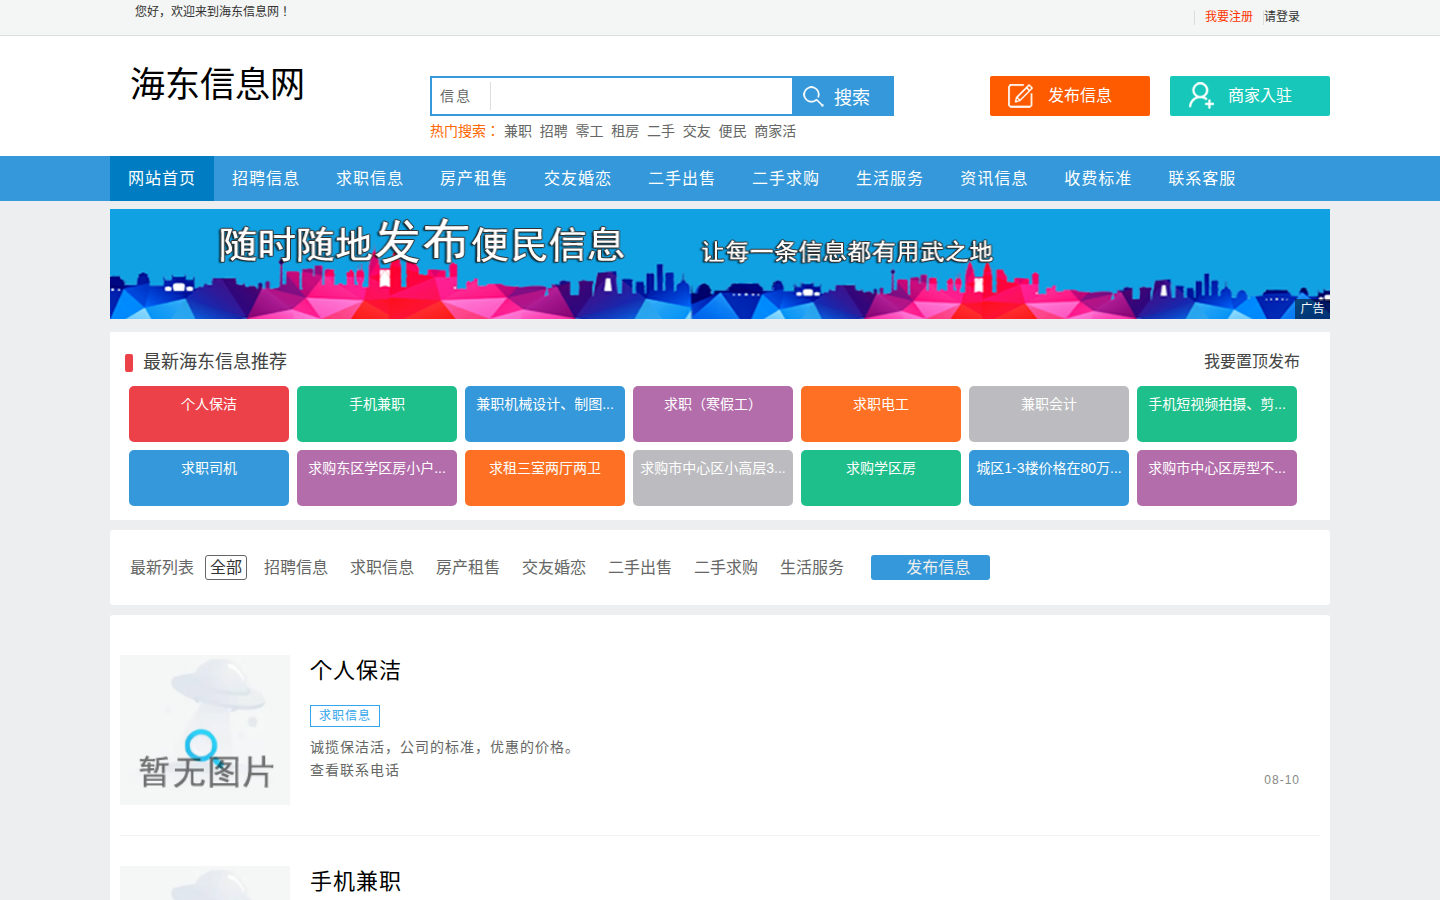Select hot search keyword 租房
The width and height of the screenshot is (1440, 900).
pos(625,131)
